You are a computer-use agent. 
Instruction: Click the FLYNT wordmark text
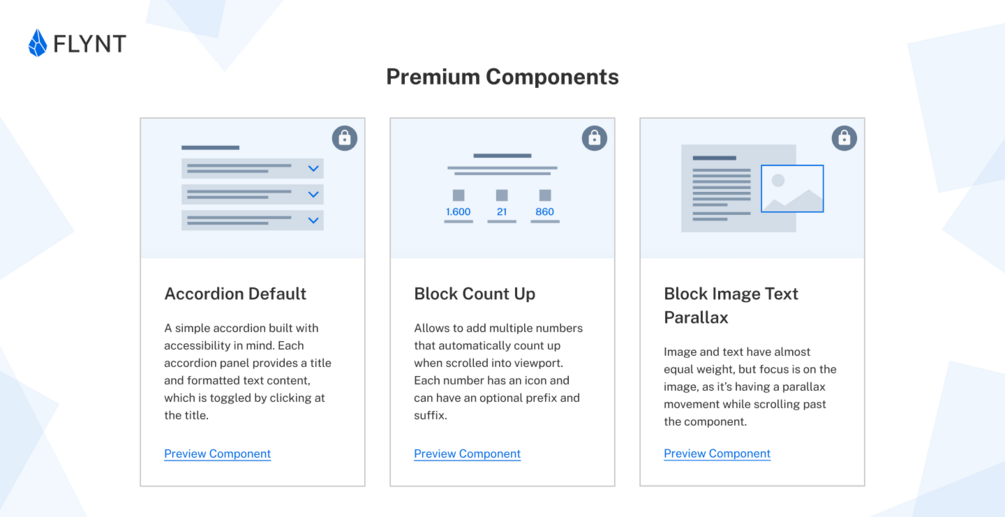pyautogui.click(x=90, y=44)
